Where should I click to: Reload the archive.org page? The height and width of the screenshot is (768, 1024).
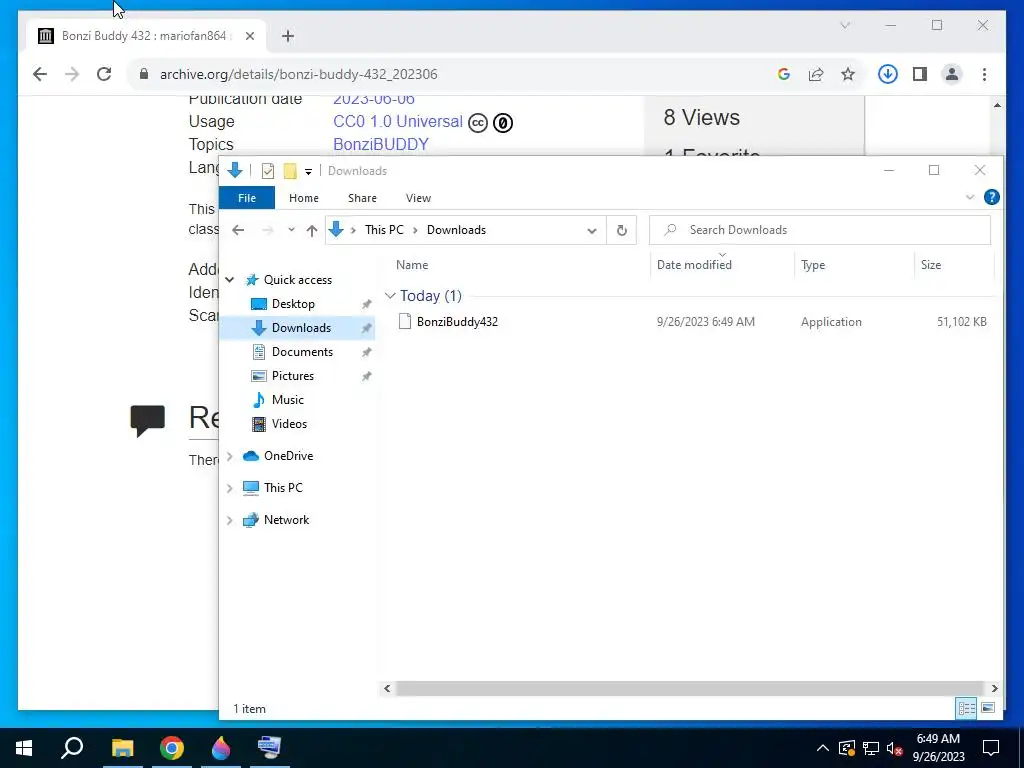[104, 74]
